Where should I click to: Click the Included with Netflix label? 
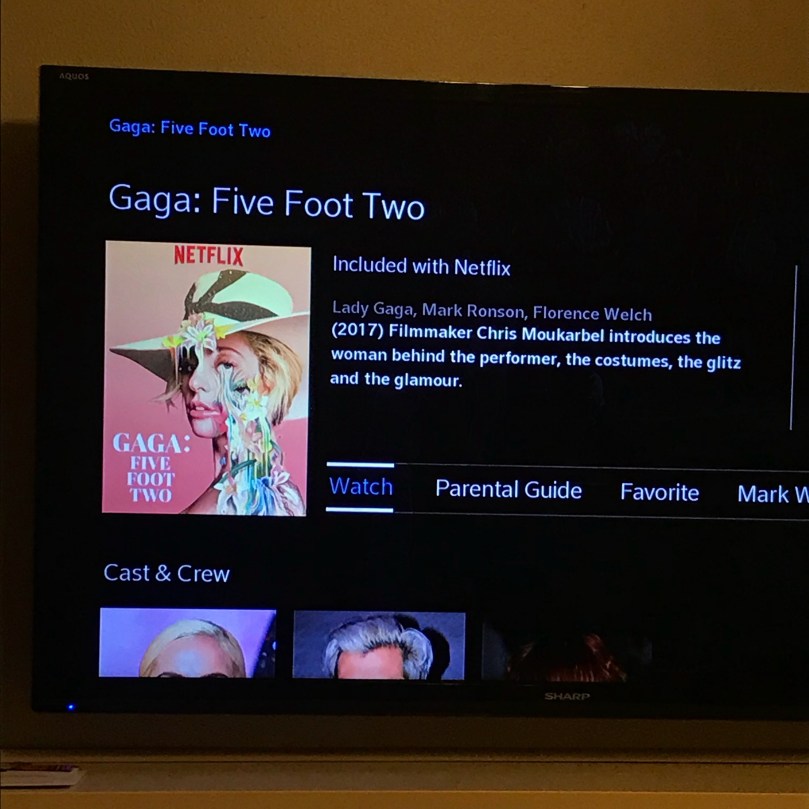click(421, 267)
